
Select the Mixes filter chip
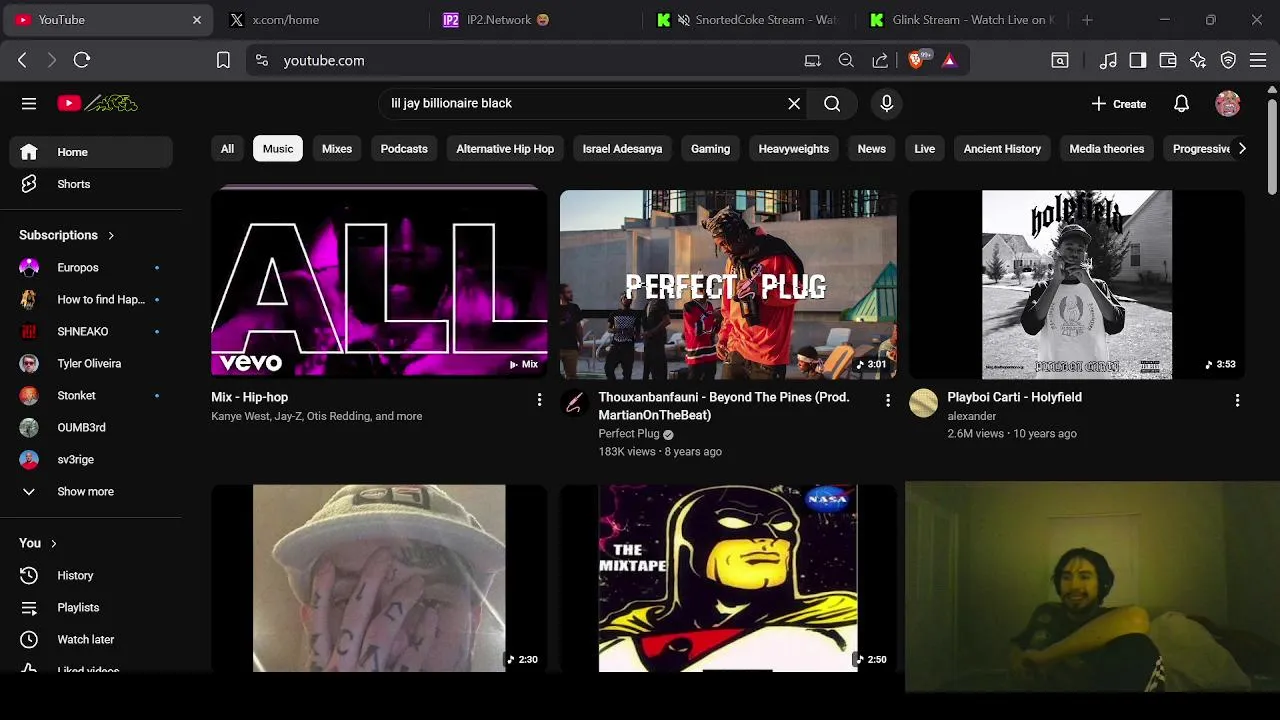[337, 149]
